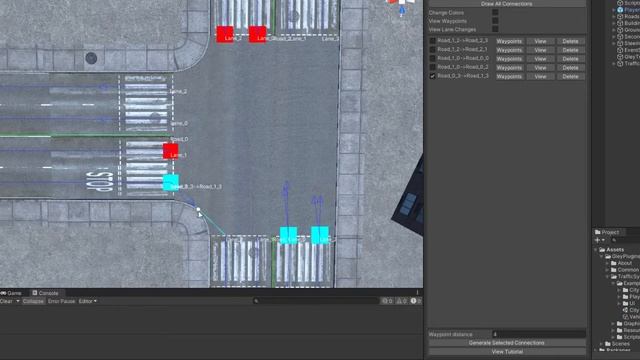Expand the Roads object in Hierarchy
The width and height of the screenshot is (640, 360).
614,17
